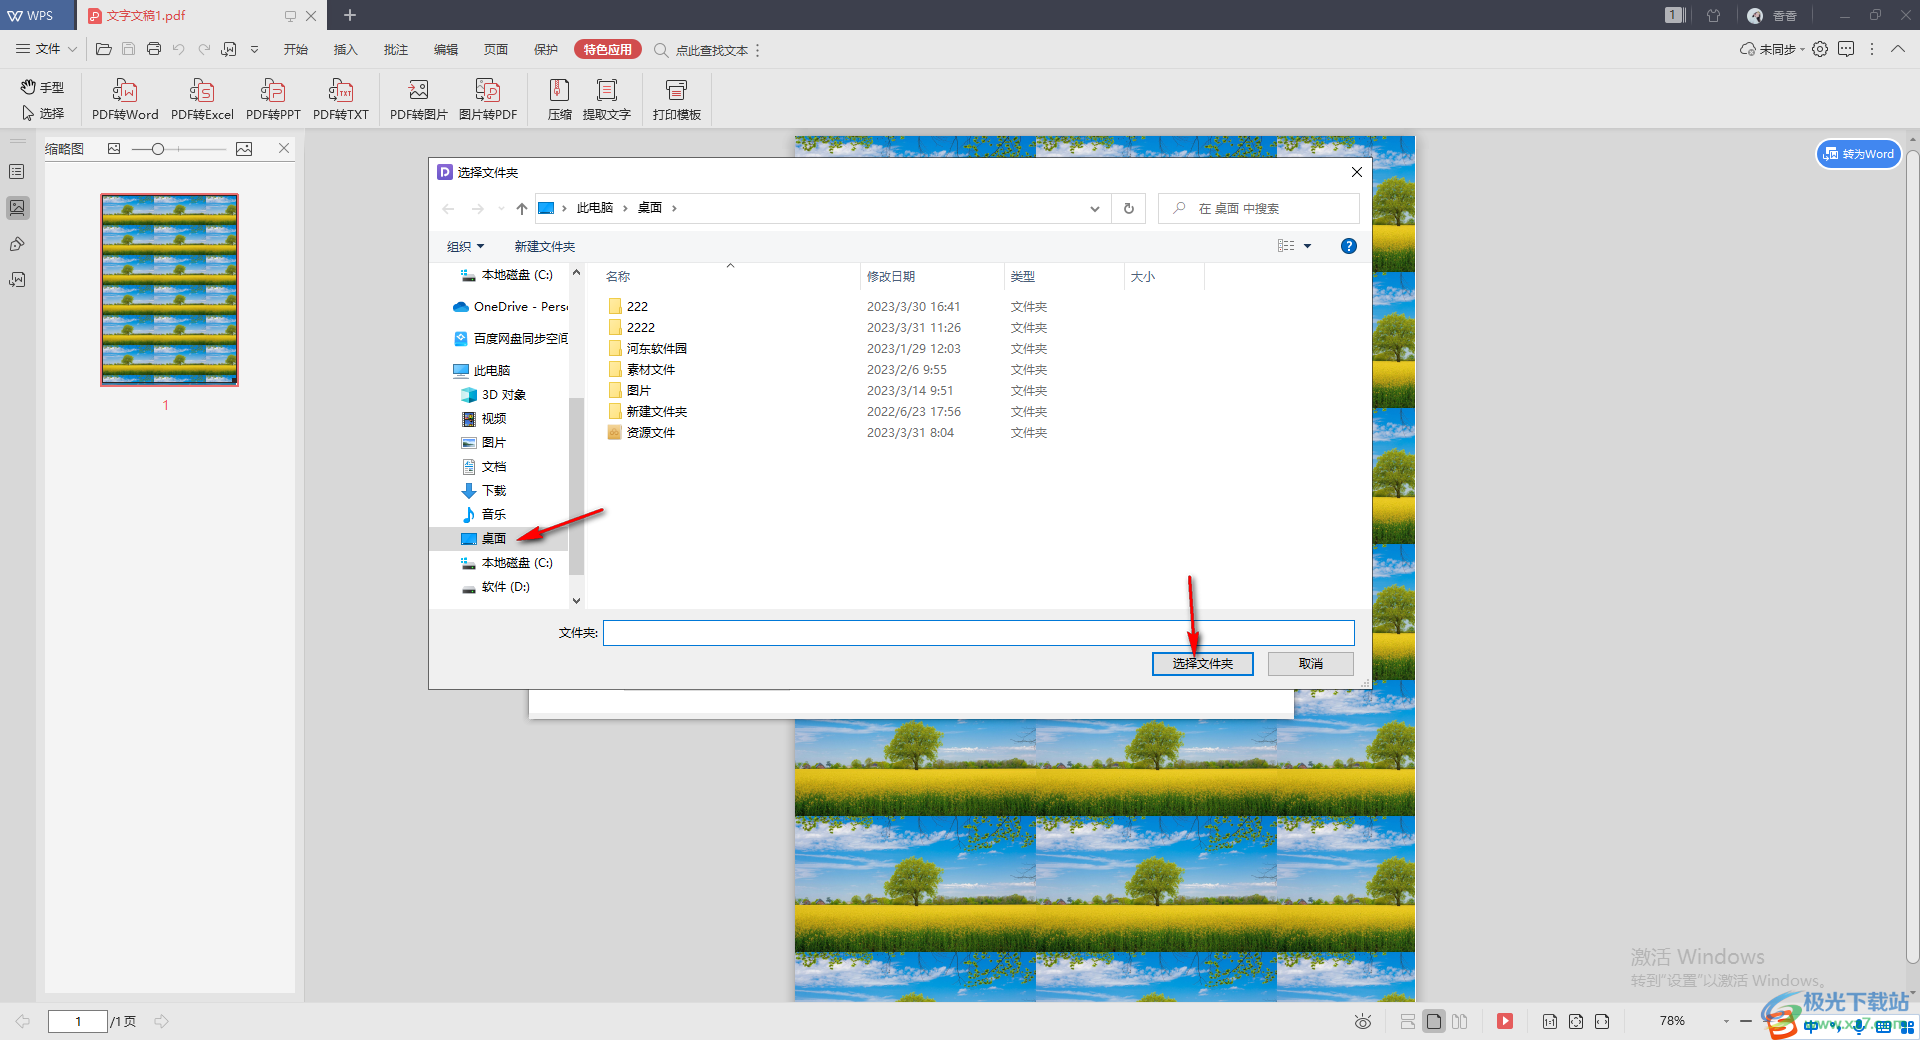Viewport: 1920px width, 1040px height.
Task: Click the 选择文件夹 button
Action: click(1203, 664)
